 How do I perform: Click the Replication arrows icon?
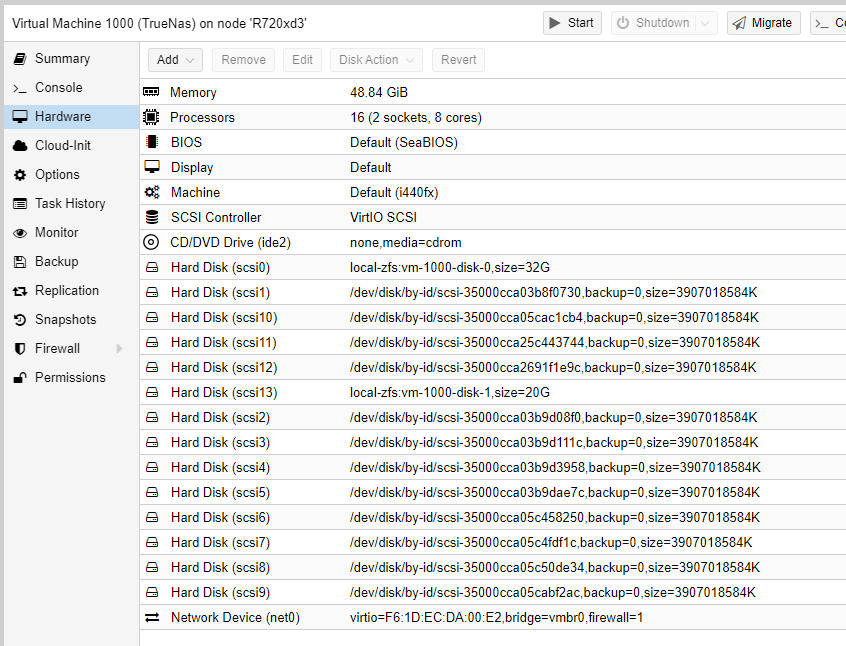pos(20,291)
